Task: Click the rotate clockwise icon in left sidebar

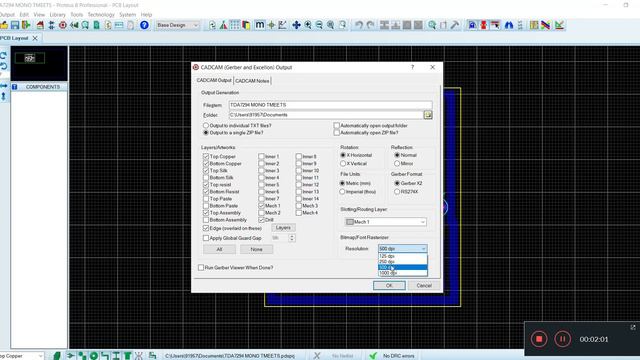Action: point(4,56)
